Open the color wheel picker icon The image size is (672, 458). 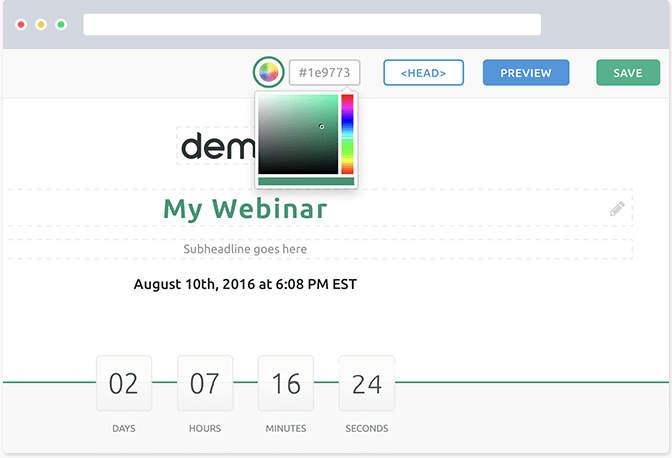[x=268, y=72]
